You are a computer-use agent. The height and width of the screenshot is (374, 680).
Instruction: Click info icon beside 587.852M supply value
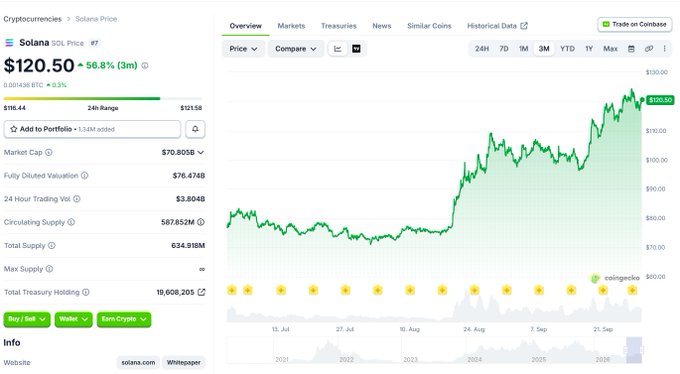click(x=201, y=222)
